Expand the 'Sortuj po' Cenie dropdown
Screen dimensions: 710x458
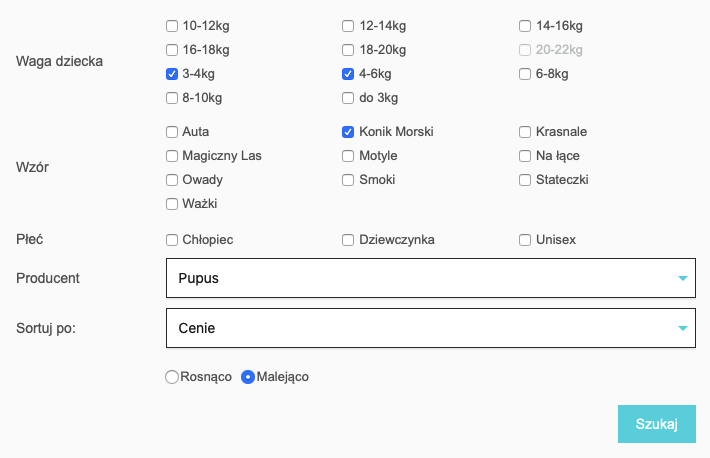point(430,328)
